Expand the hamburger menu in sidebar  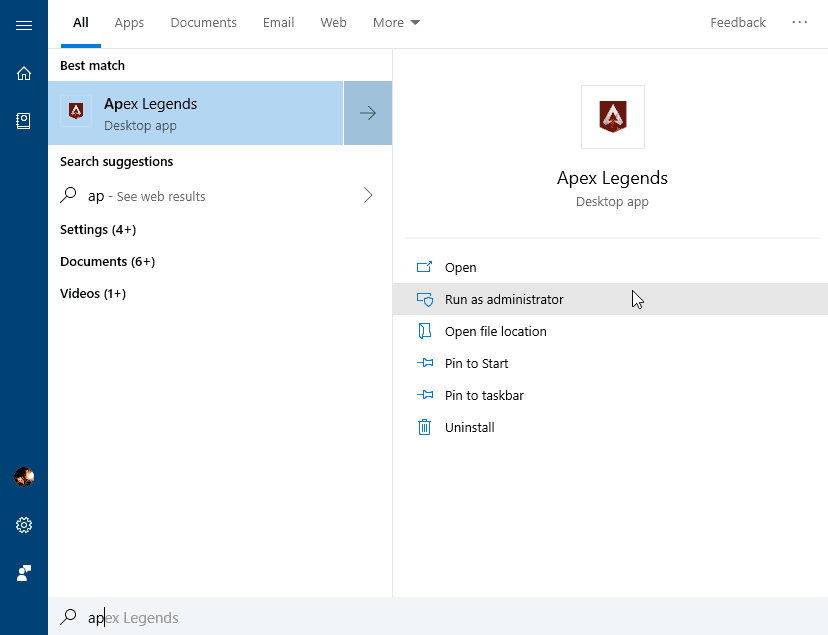pos(24,25)
